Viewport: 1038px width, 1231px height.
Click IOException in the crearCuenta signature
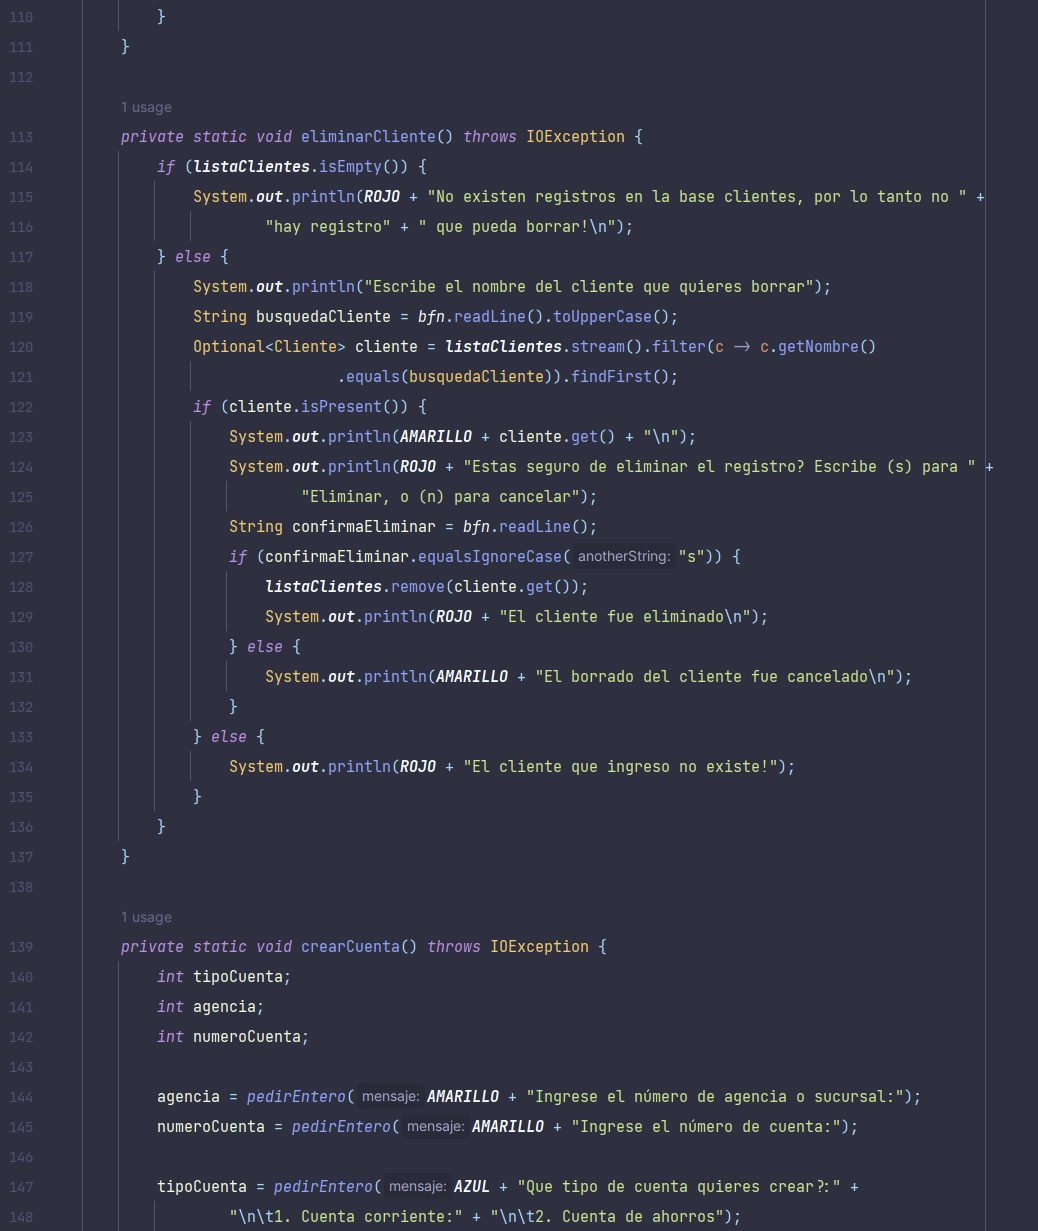[x=540, y=947]
